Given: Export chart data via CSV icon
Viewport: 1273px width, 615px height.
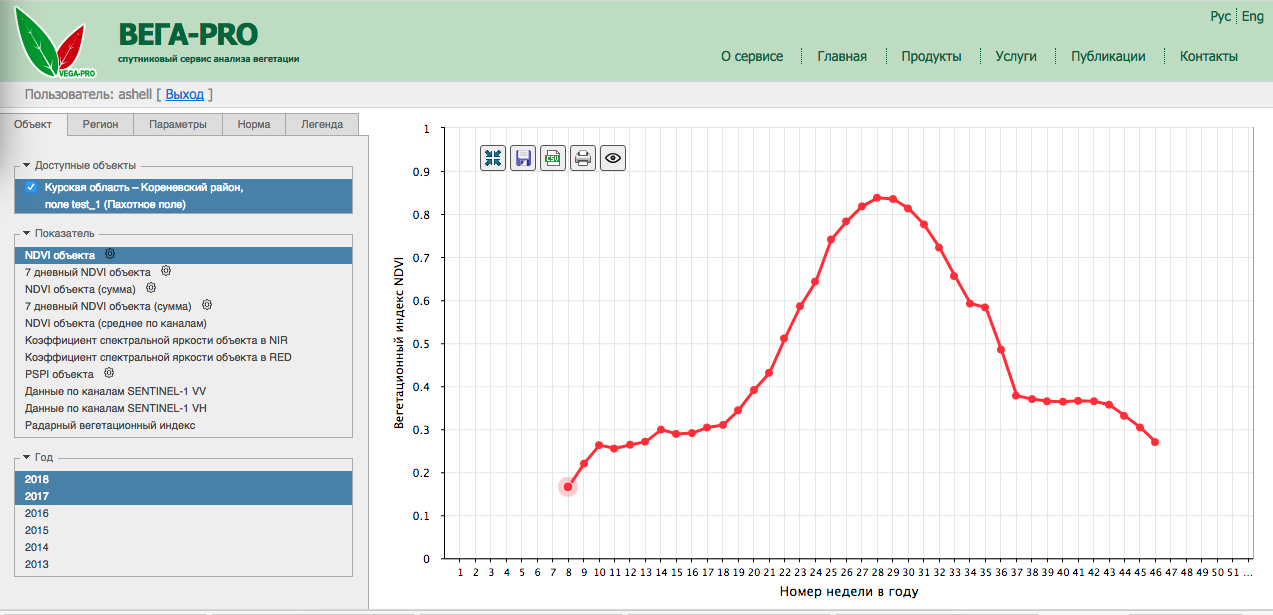Looking at the screenshot, I should (552, 157).
